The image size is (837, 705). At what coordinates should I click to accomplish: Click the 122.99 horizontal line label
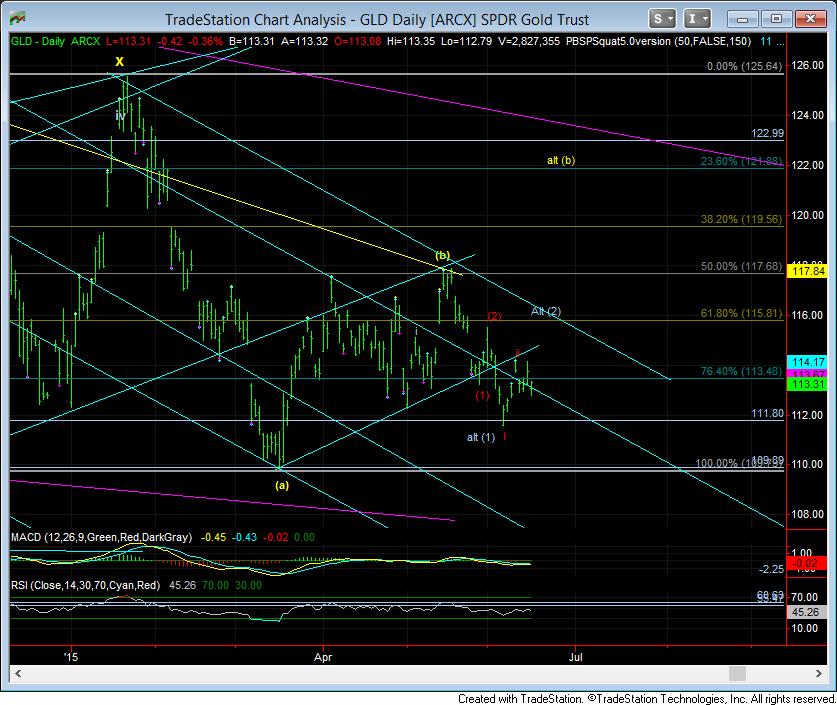point(767,133)
